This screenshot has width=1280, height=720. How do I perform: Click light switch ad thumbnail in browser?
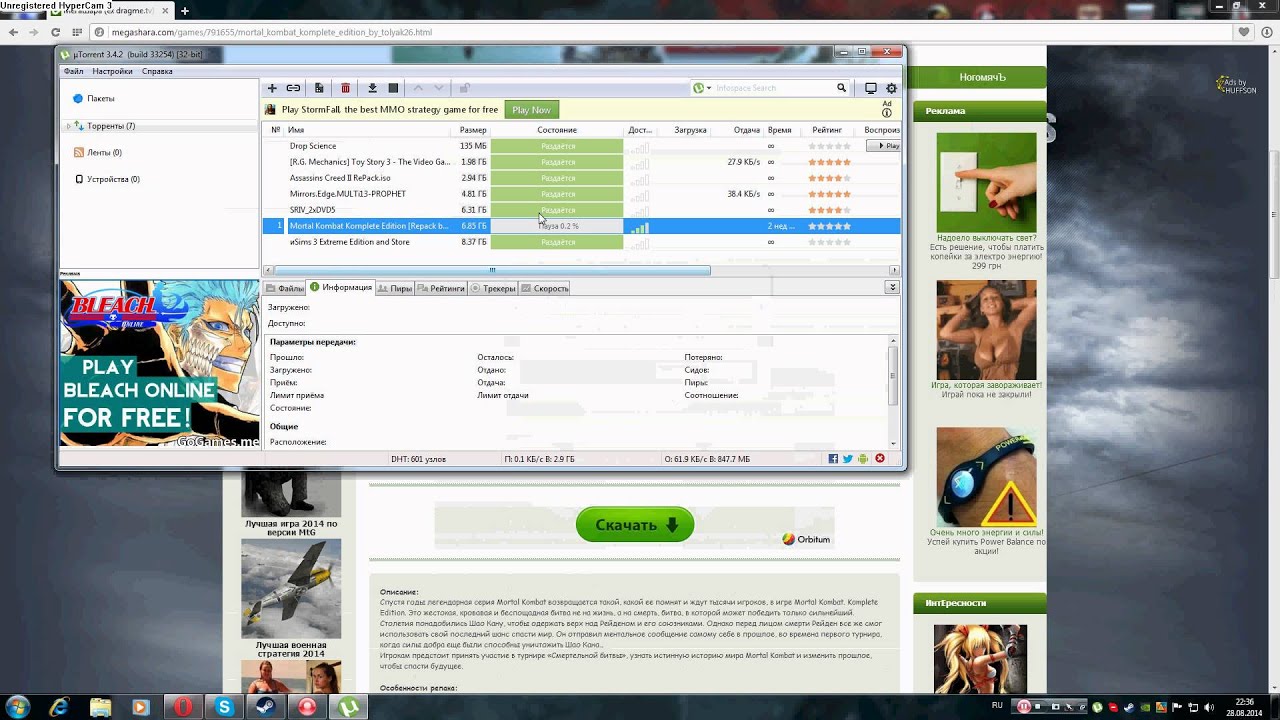986,182
